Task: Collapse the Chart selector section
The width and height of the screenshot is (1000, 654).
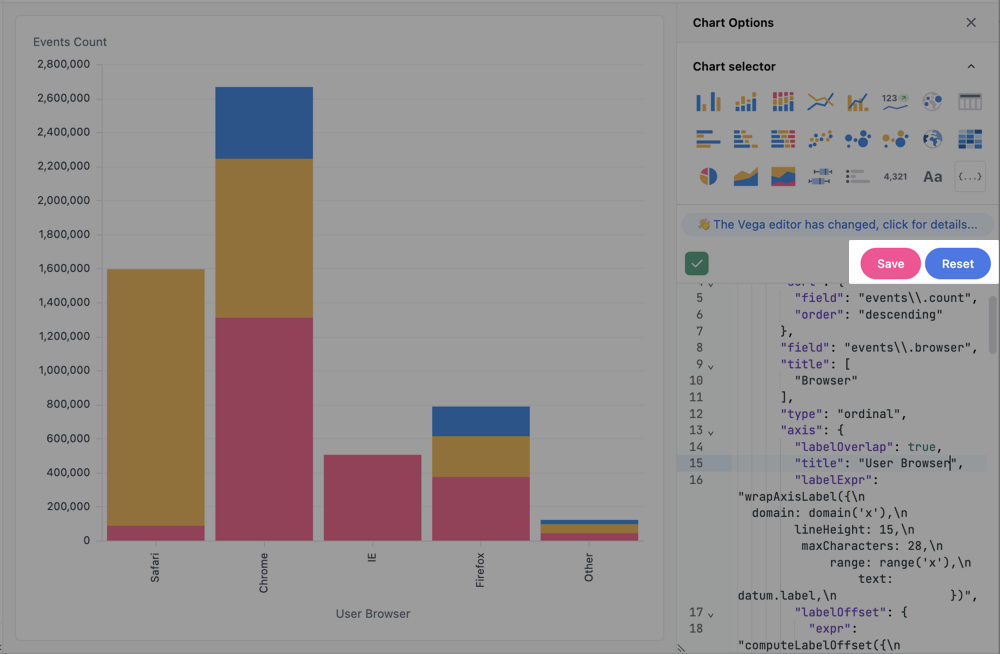Action: pos(969,66)
